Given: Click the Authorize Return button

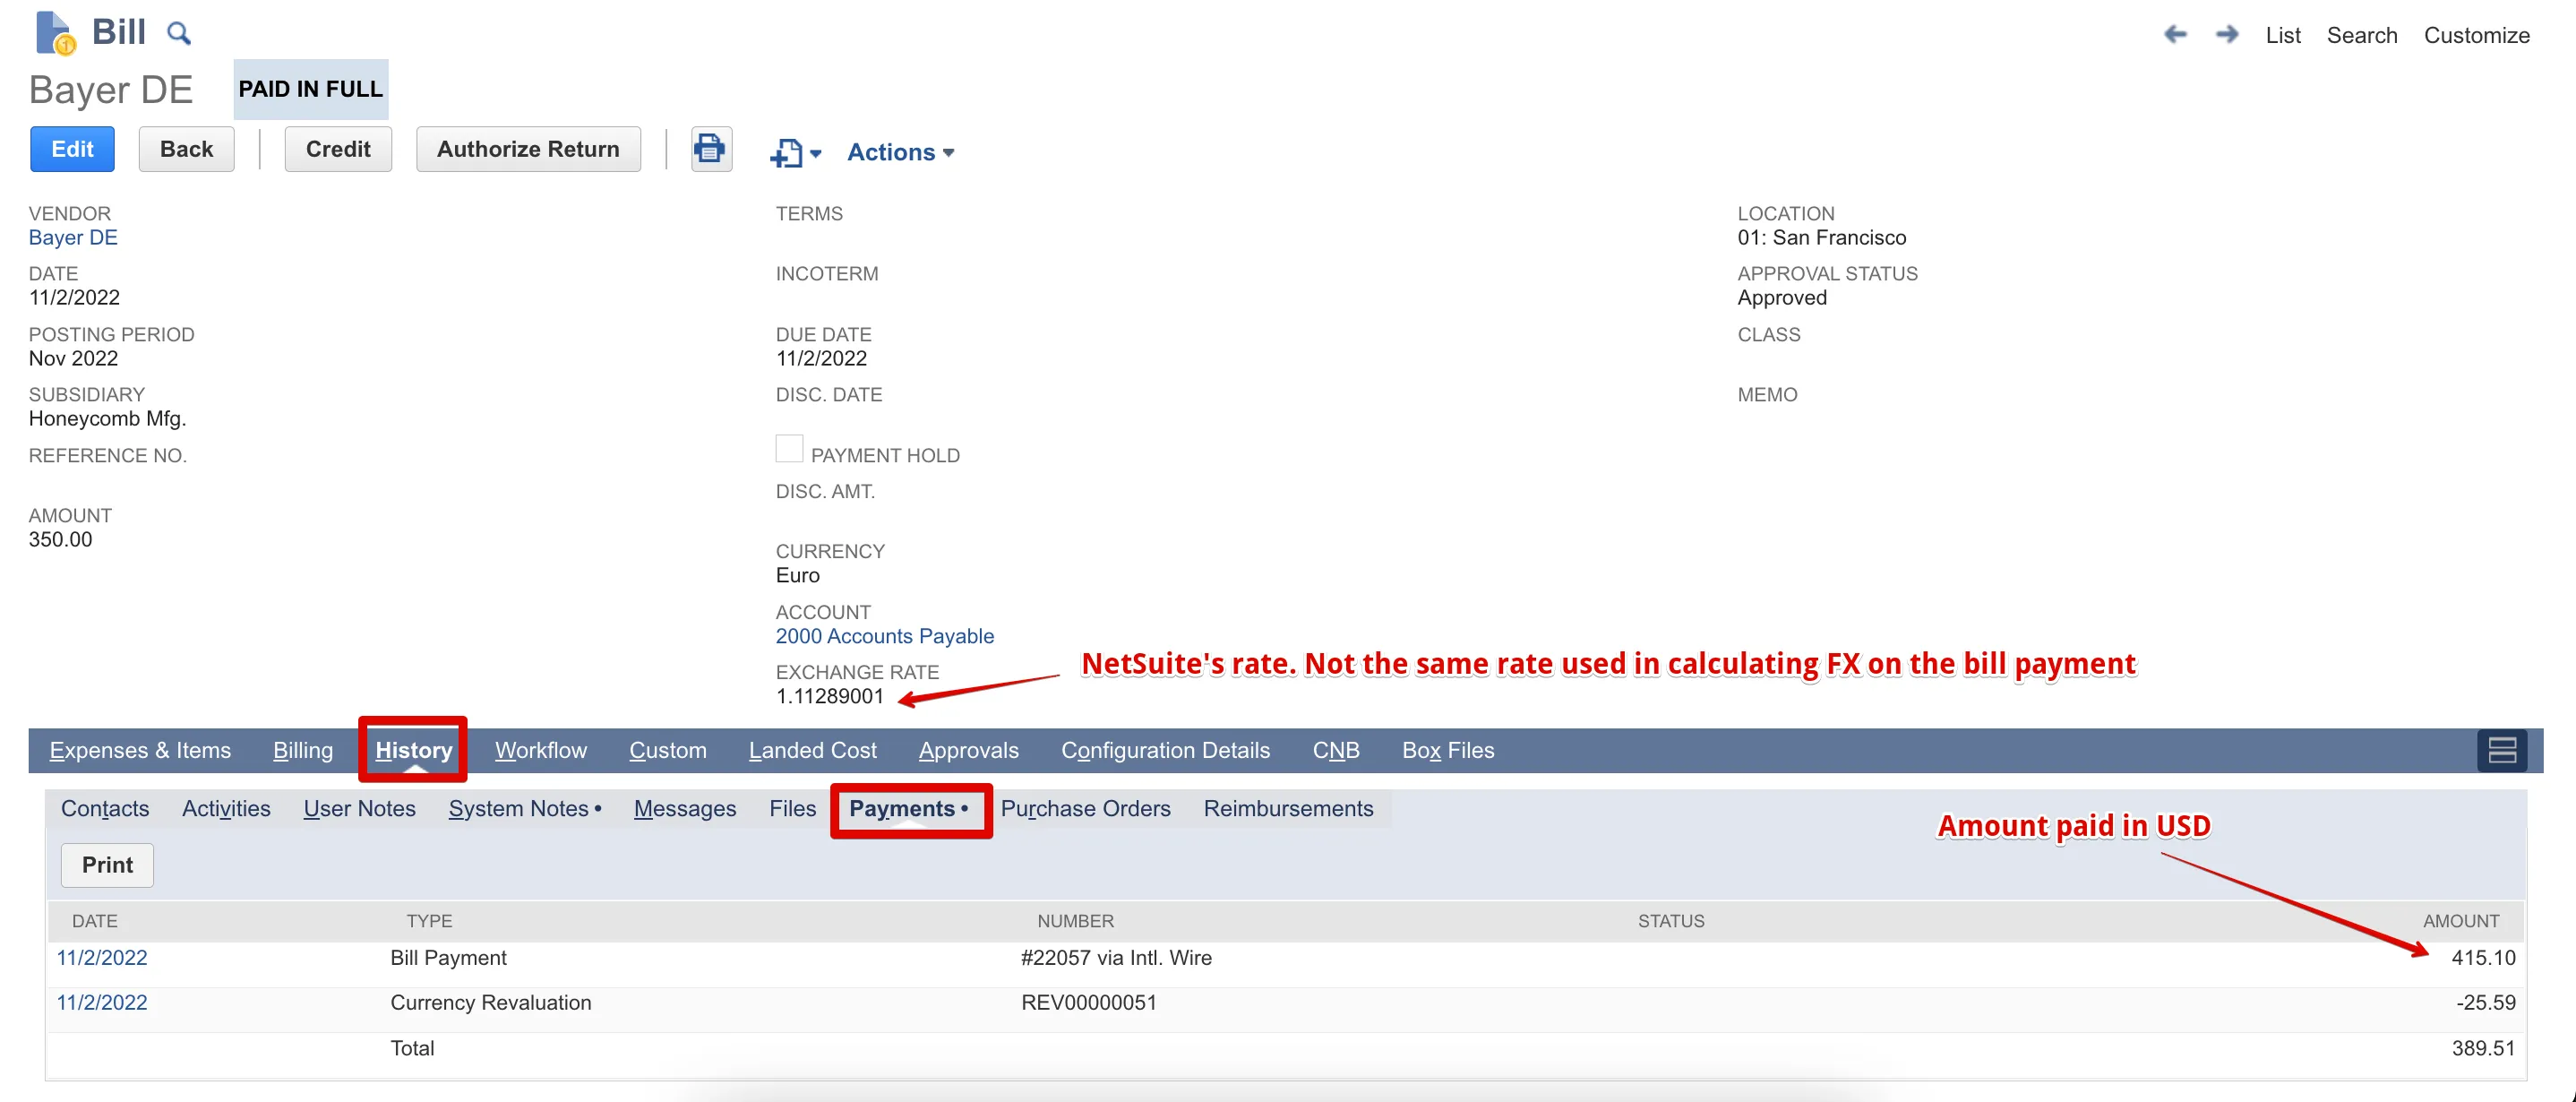Looking at the screenshot, I should [x=528, y=149].
